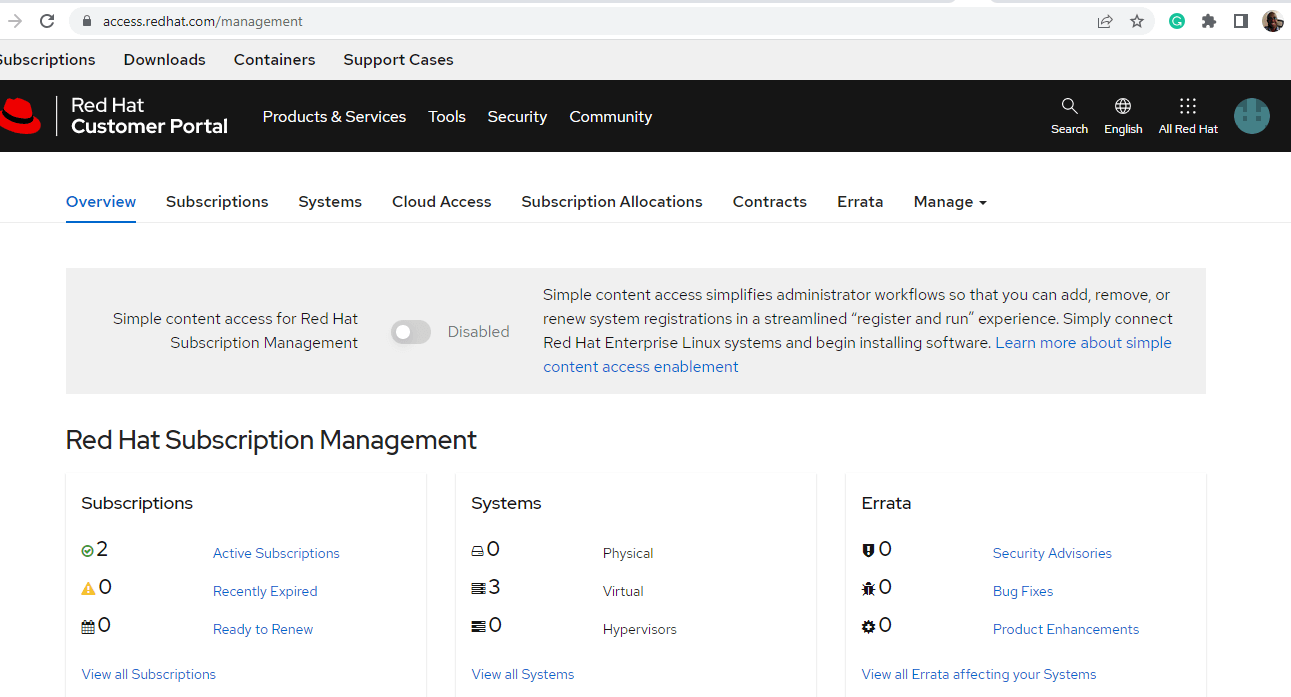This screenshot has height=697, width=1291.
Task: Enable the Simple content access toggle
Action: pos(411,332)
